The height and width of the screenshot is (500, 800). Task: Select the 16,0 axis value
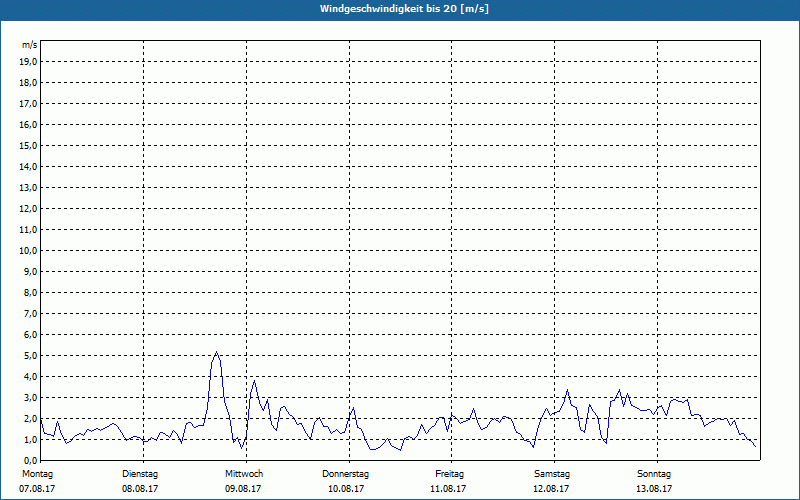[x=29, y=124]
